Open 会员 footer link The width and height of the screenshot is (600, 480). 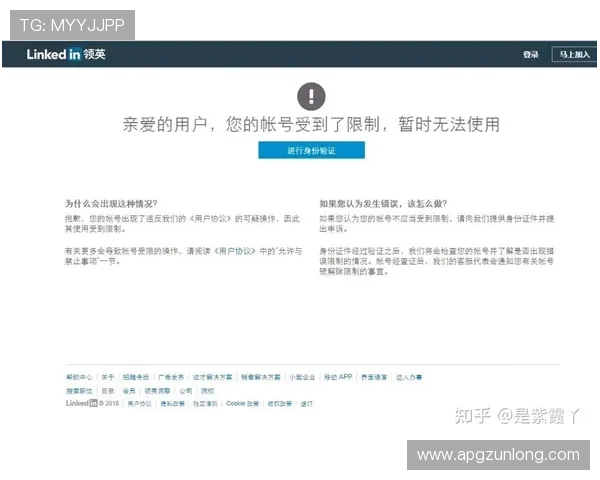coord(129,391)
